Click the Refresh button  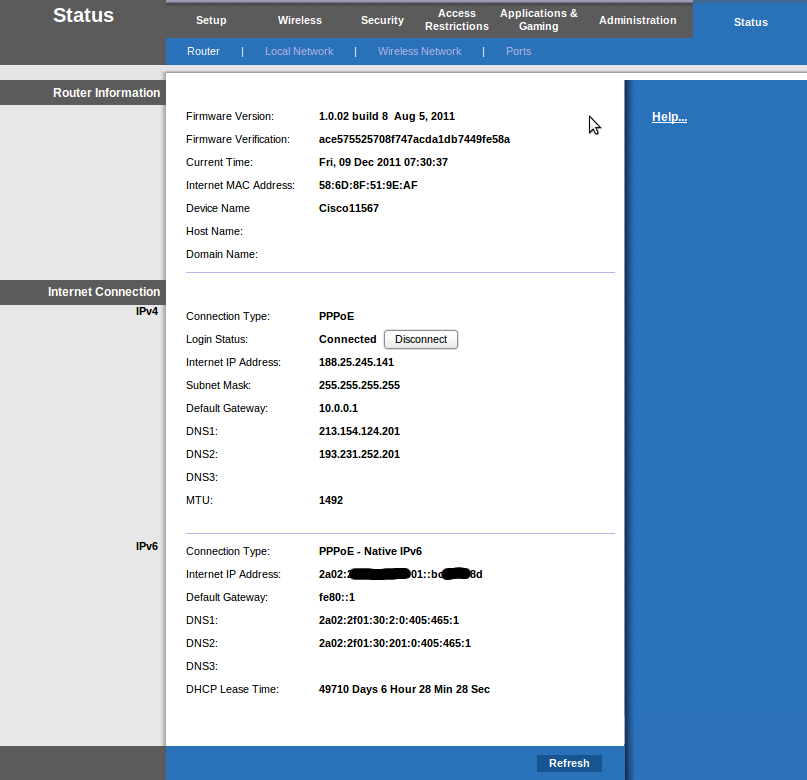coord(569,763)
